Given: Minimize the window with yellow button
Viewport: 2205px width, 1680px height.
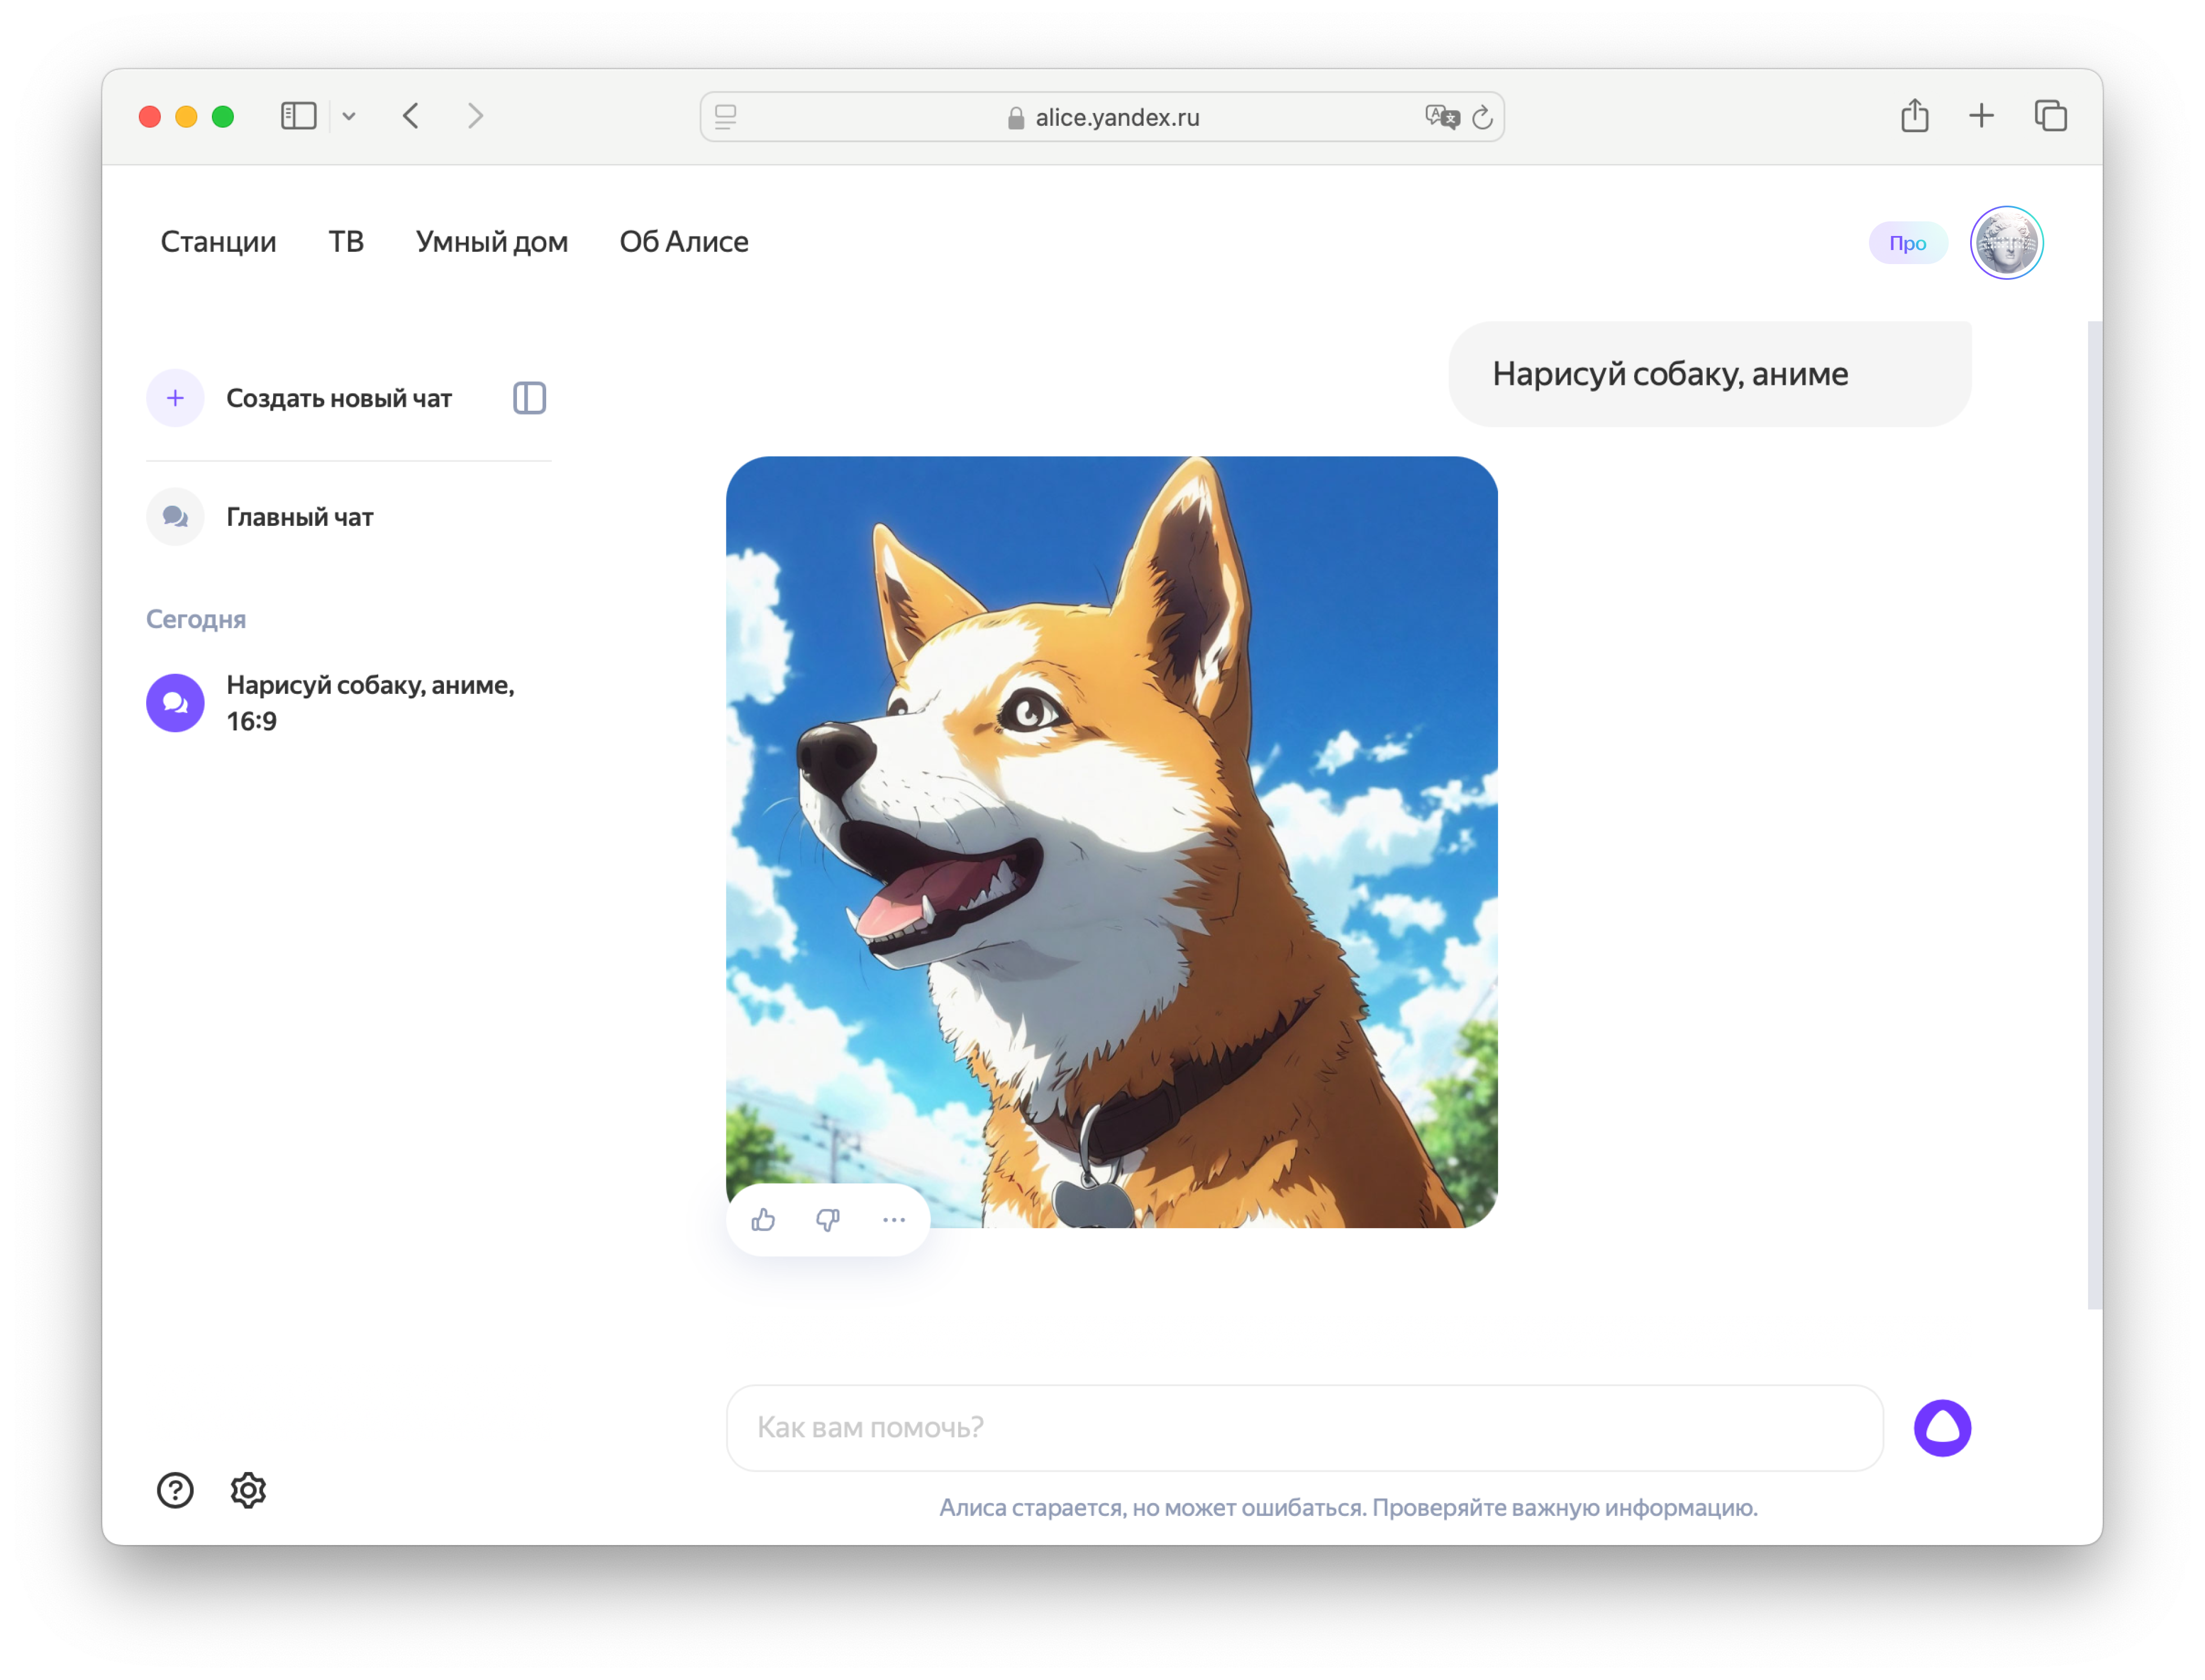Looking at the screenshot, I should [x=186, y=117].
